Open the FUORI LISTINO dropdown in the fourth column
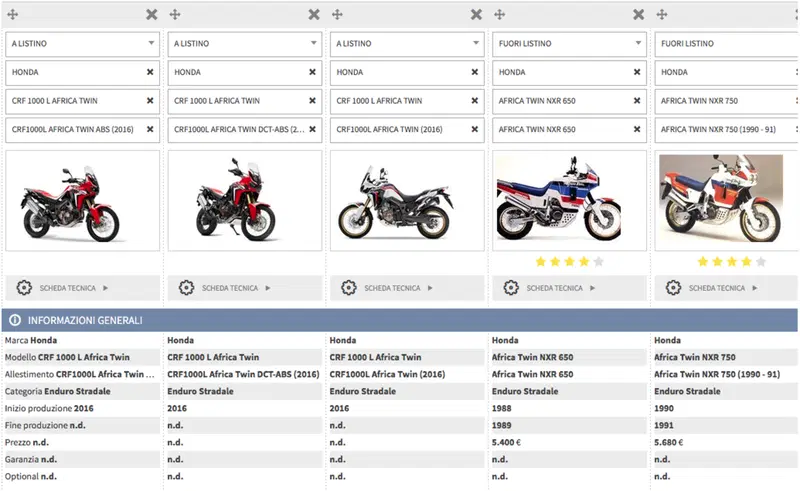Image resolution: width=800 pixels, height=491 pixels. click(569, 44)
